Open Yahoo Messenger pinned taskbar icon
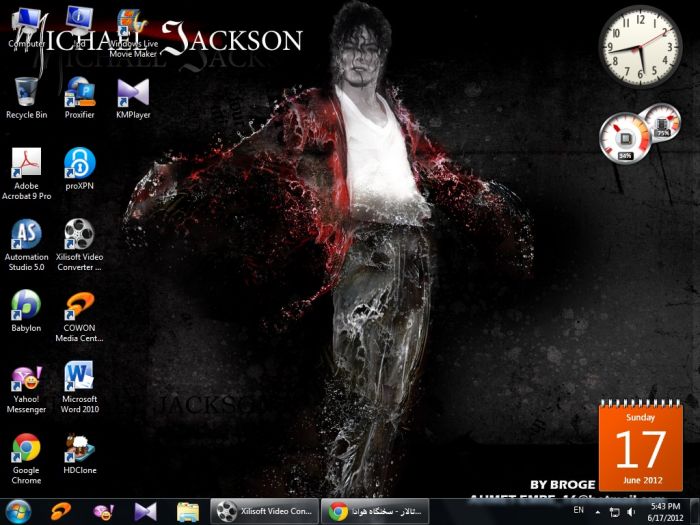 click(103, 512)
